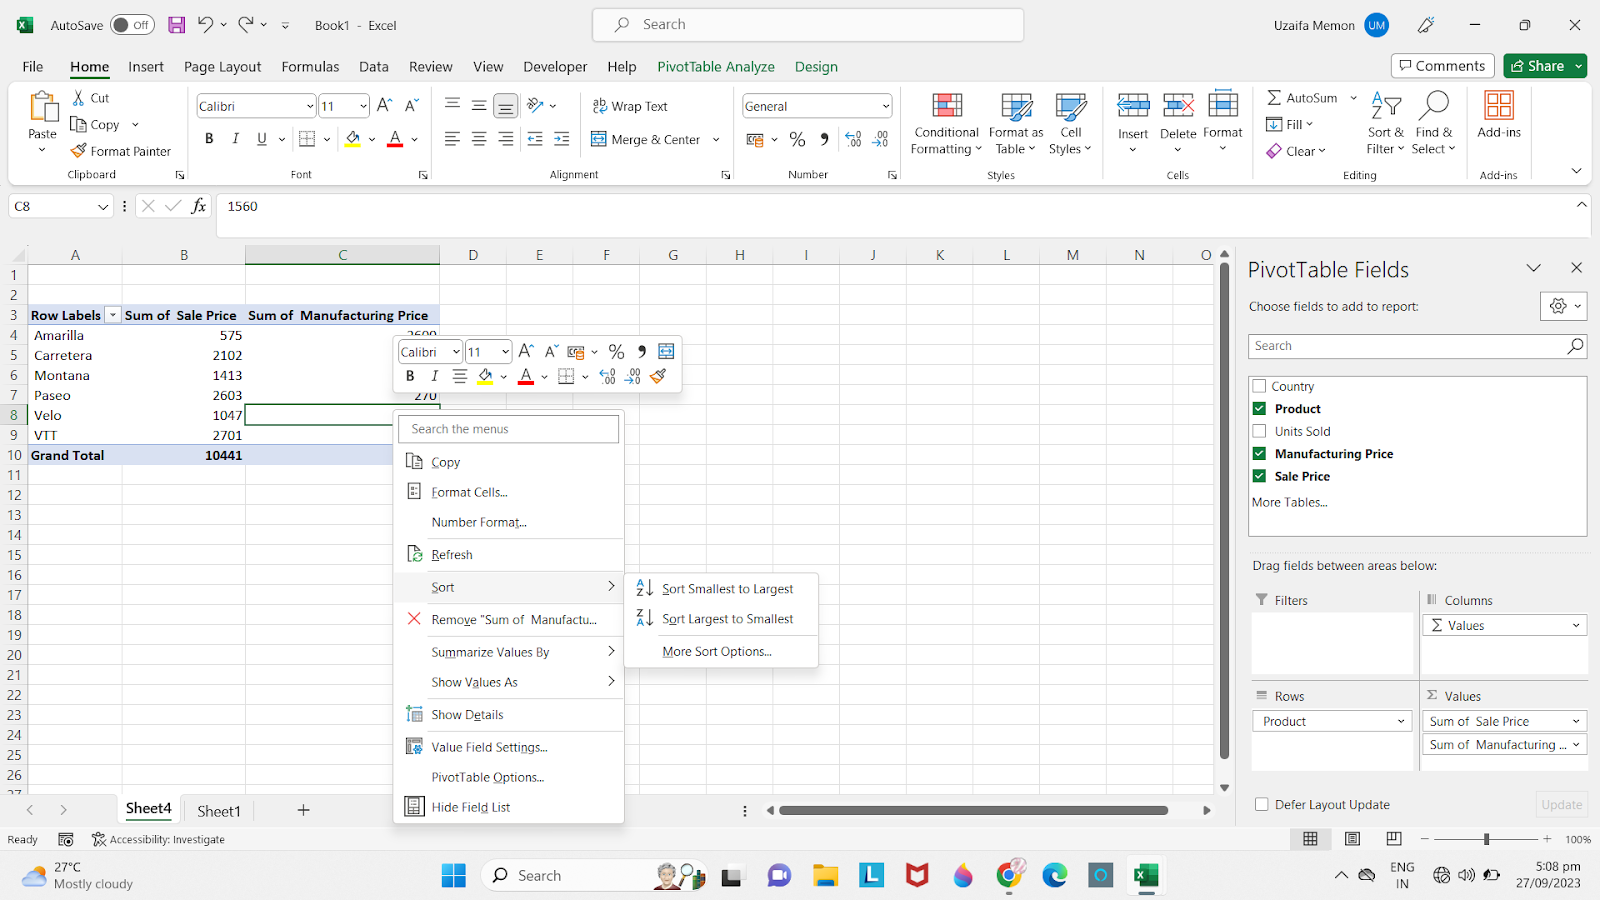Click ribbon Font Color red A swatch
Viewport: 1600px width, 900px height.
395,139
